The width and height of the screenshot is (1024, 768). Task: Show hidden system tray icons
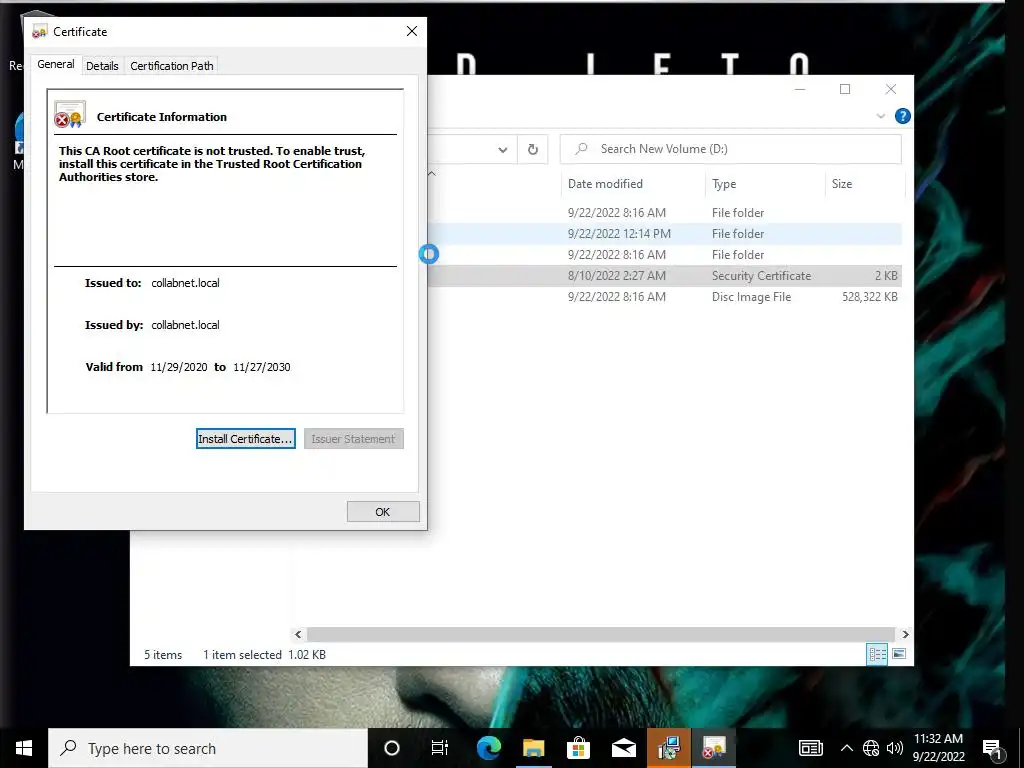(846, 748)
